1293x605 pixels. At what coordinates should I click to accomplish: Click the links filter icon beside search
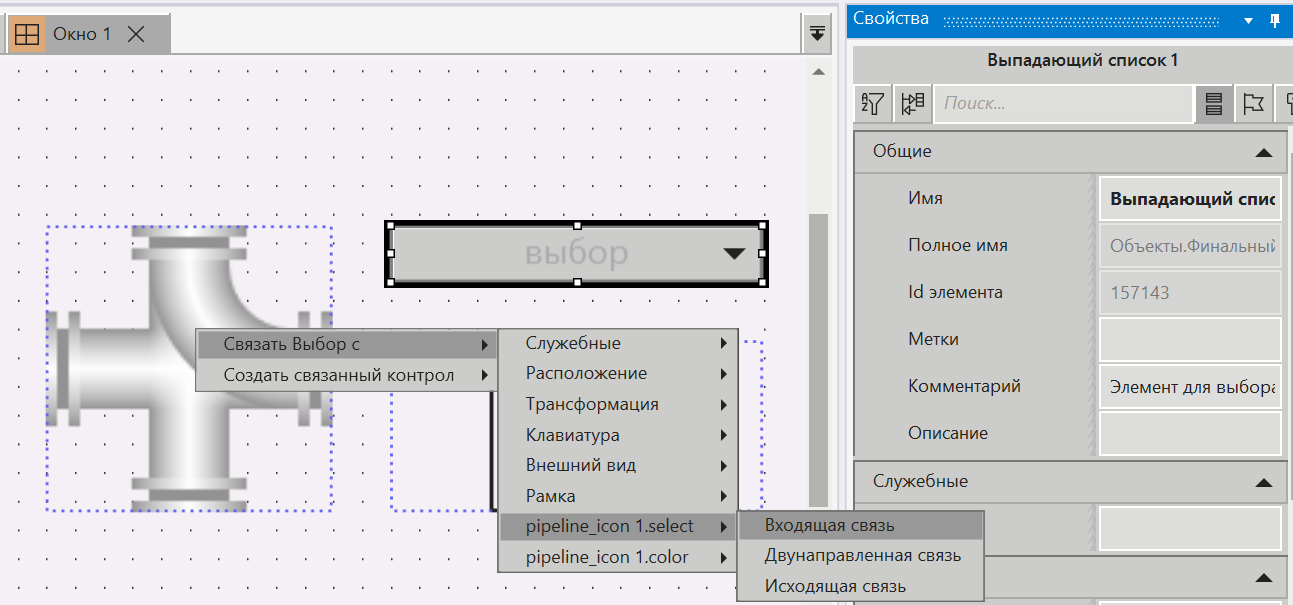[912, 103]
